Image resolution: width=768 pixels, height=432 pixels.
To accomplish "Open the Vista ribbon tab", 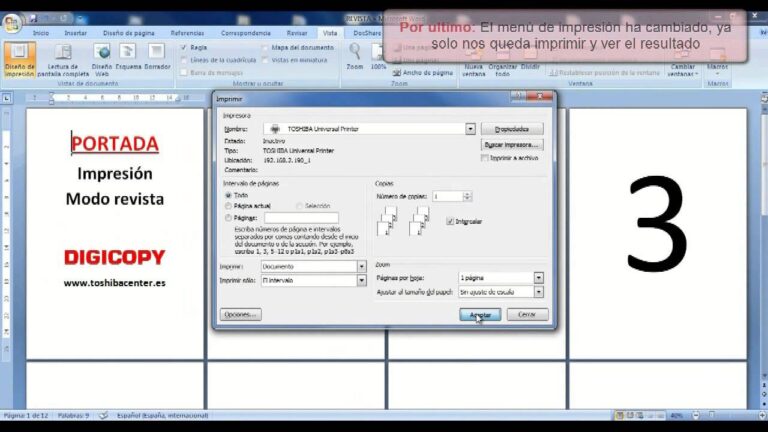I will click(x=330, y=33).
